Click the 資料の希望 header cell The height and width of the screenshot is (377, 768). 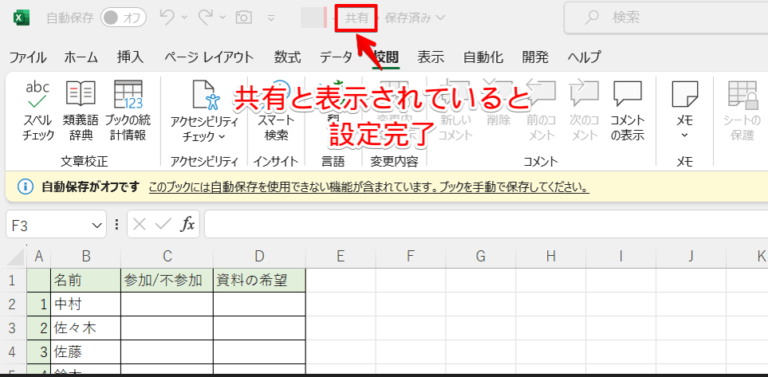pos(259,281)
